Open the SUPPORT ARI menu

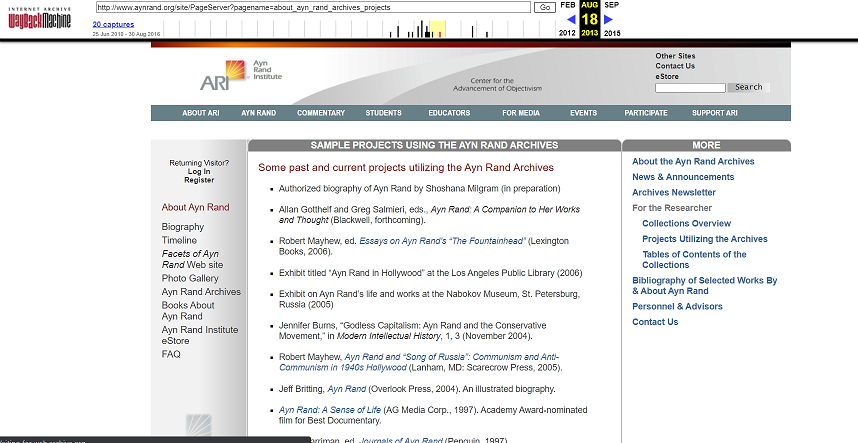pyautogui.click(x=715, y=113)
